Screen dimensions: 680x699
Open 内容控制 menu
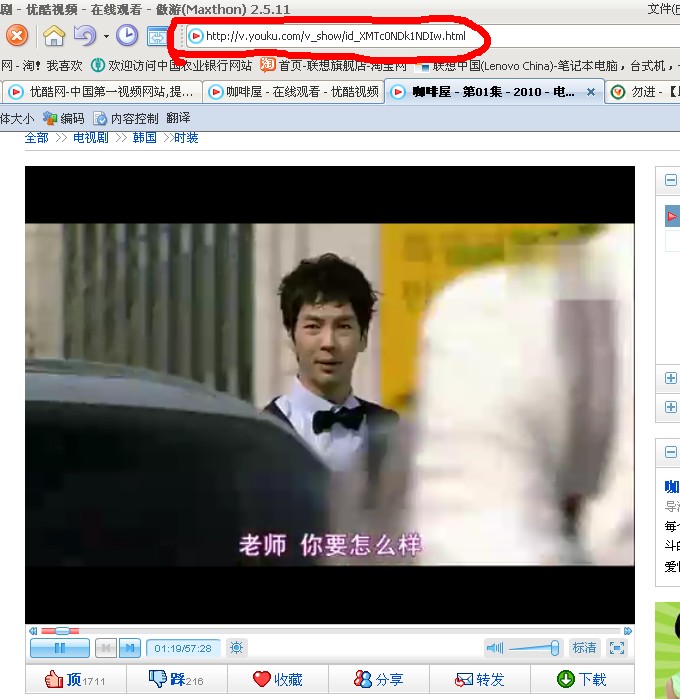pyautogui.click(x=126, y=118)
